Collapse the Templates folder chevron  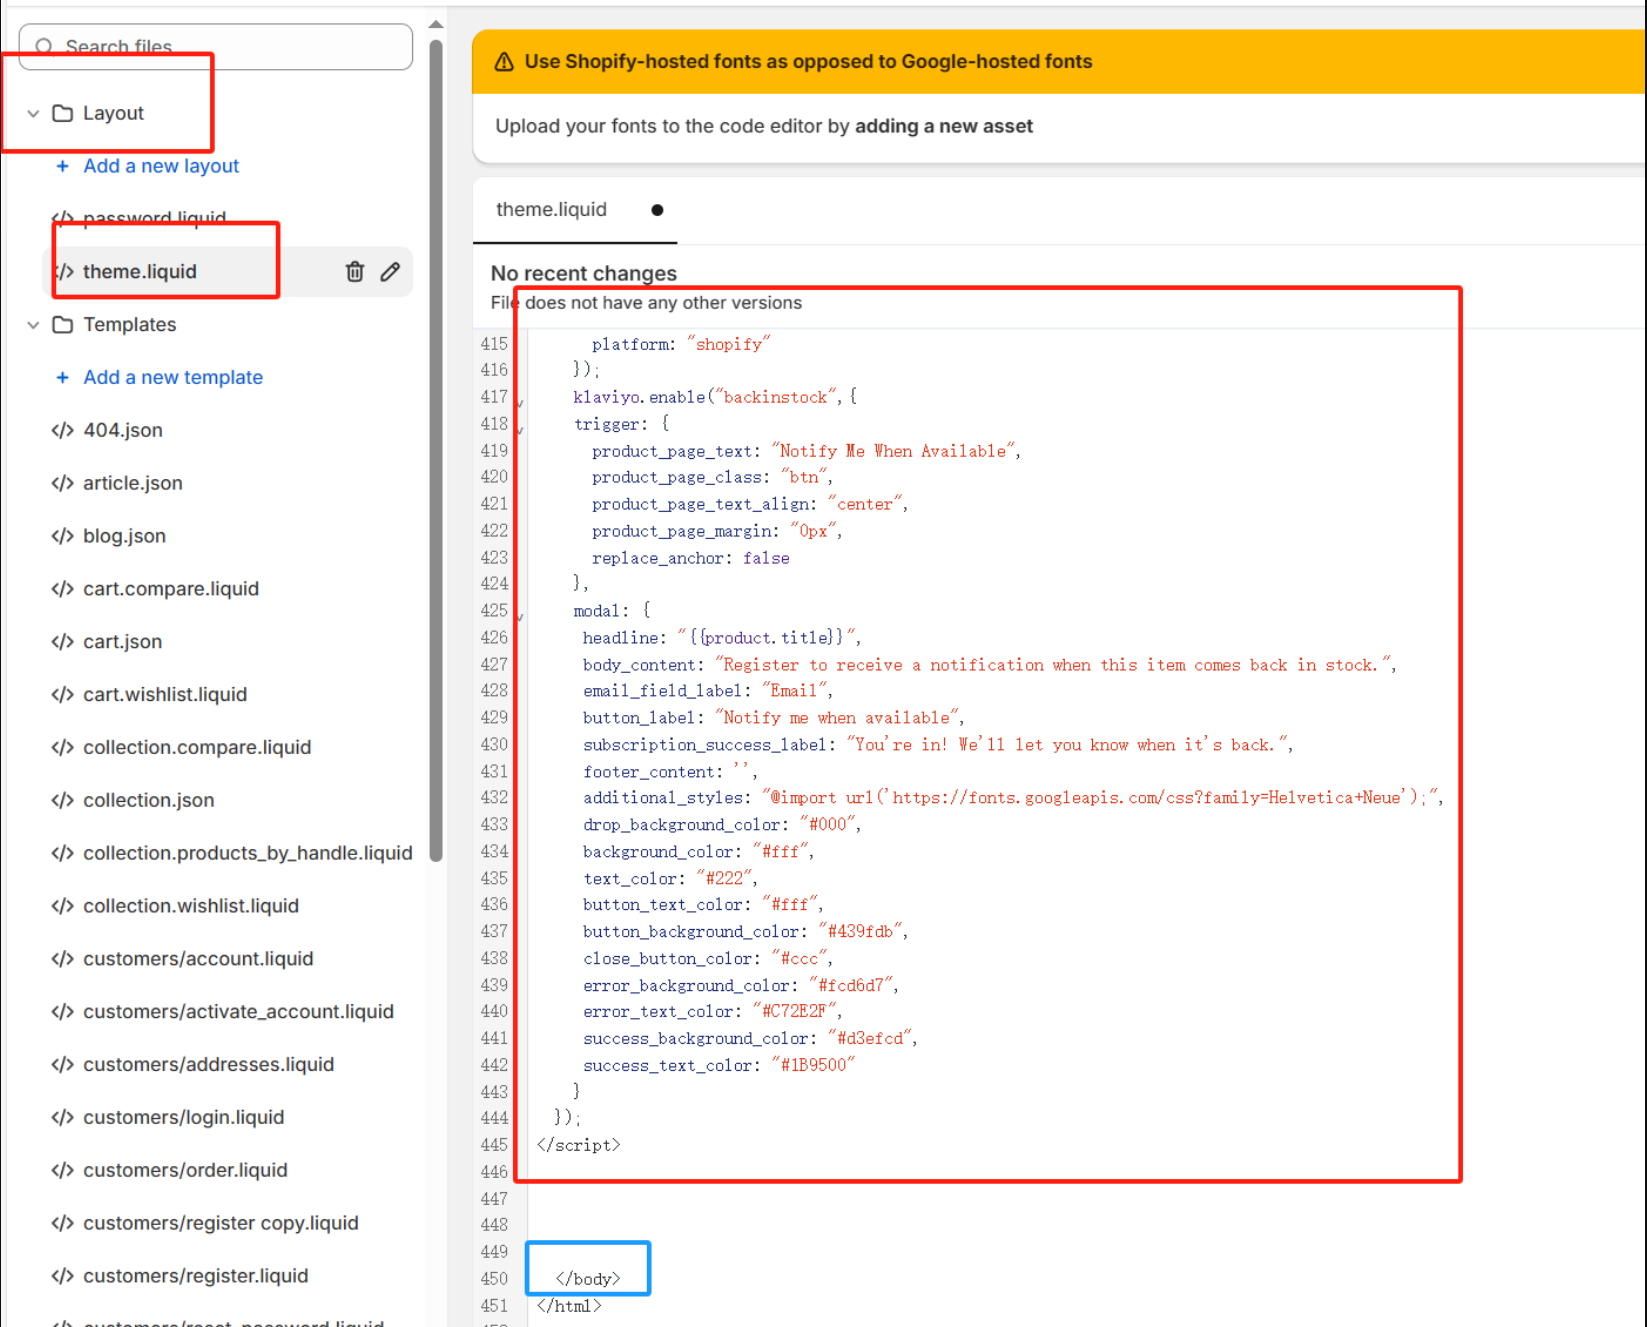point(33,325)
